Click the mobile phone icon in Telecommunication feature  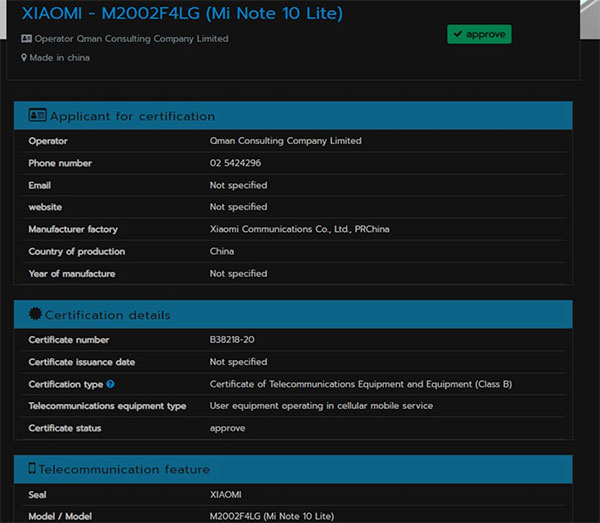click(x=32, y=469)
